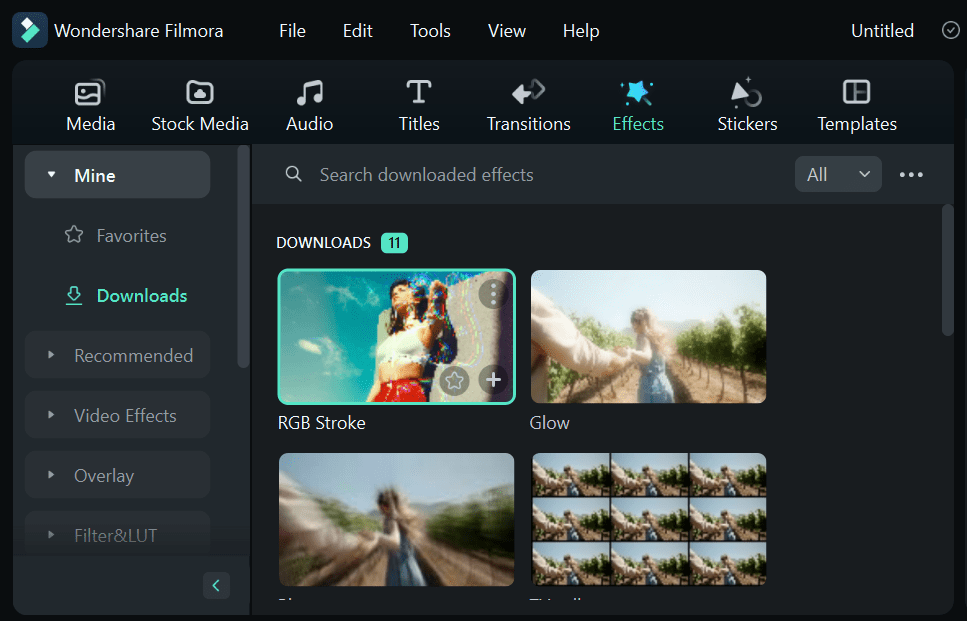This screenshot has height=621, width=967.
Task: Click the DOWNLOADS heading text
Action: tap(324, 243)
